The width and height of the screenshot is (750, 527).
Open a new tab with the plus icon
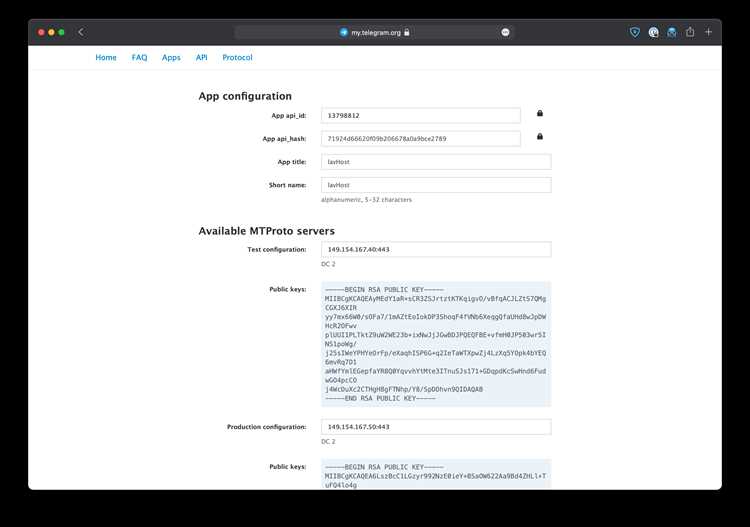708,32
